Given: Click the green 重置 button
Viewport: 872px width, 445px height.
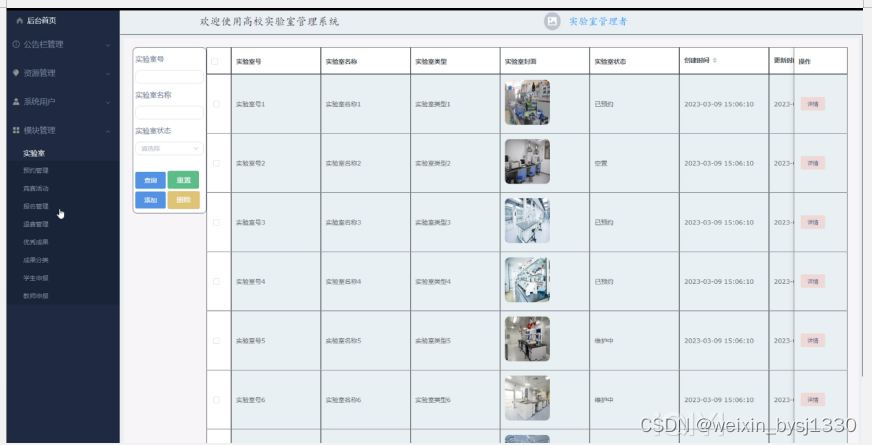Looking at the screenshot, I should pos(184,180).
